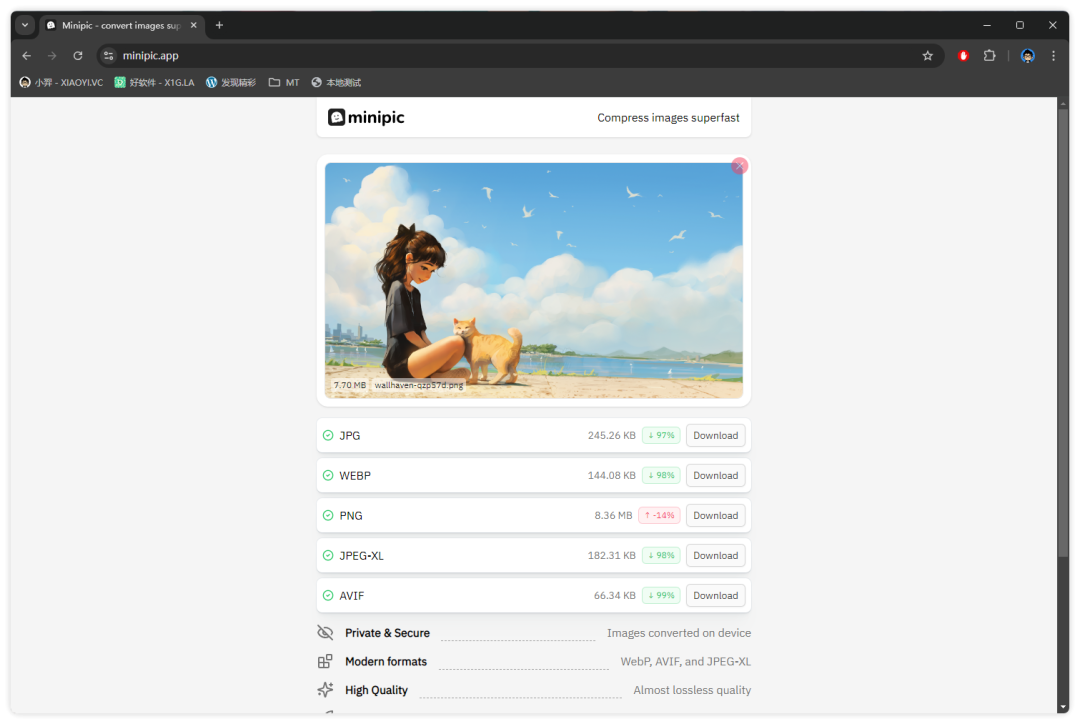Open the MT bookmarks folder

click(284, 83)
